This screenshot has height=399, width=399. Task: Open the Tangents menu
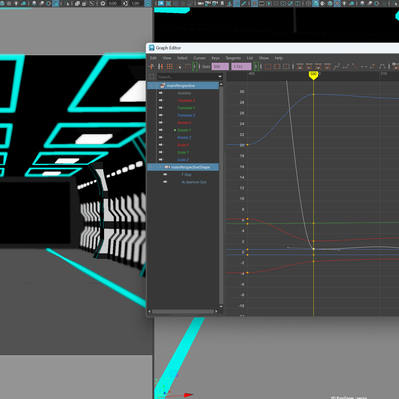(x=233, y=58)
